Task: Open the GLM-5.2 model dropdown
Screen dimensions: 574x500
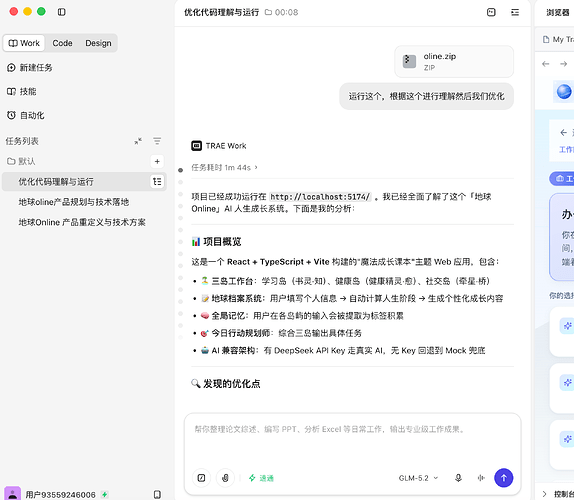Action: click(418, 478)
